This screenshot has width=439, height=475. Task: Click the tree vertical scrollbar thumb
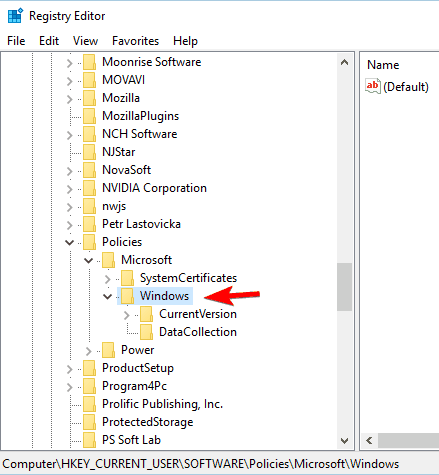(x=345, y=287)
